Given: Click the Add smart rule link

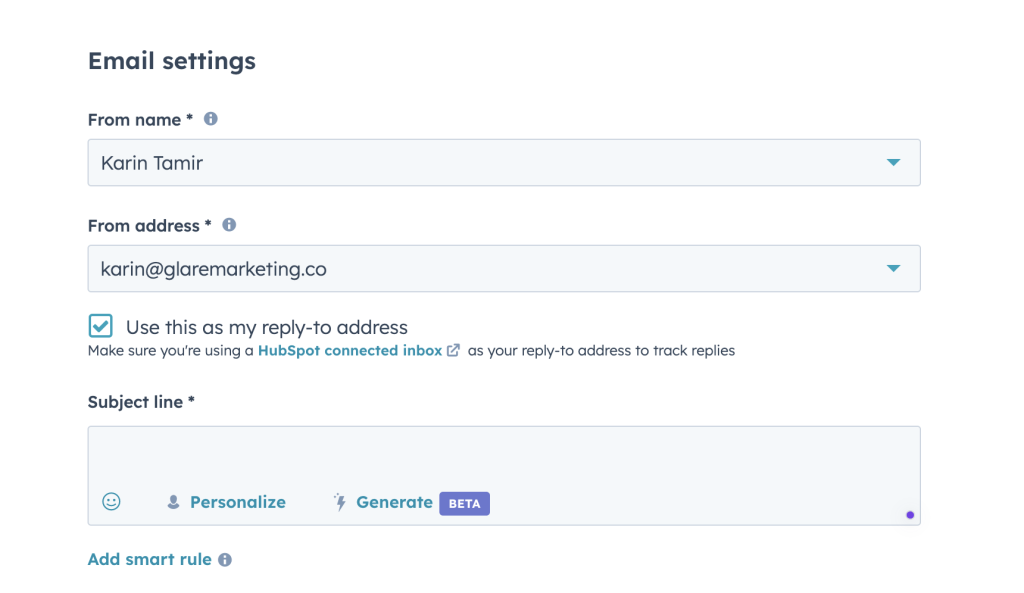Looking at the screenshot, I should point(149,559).
